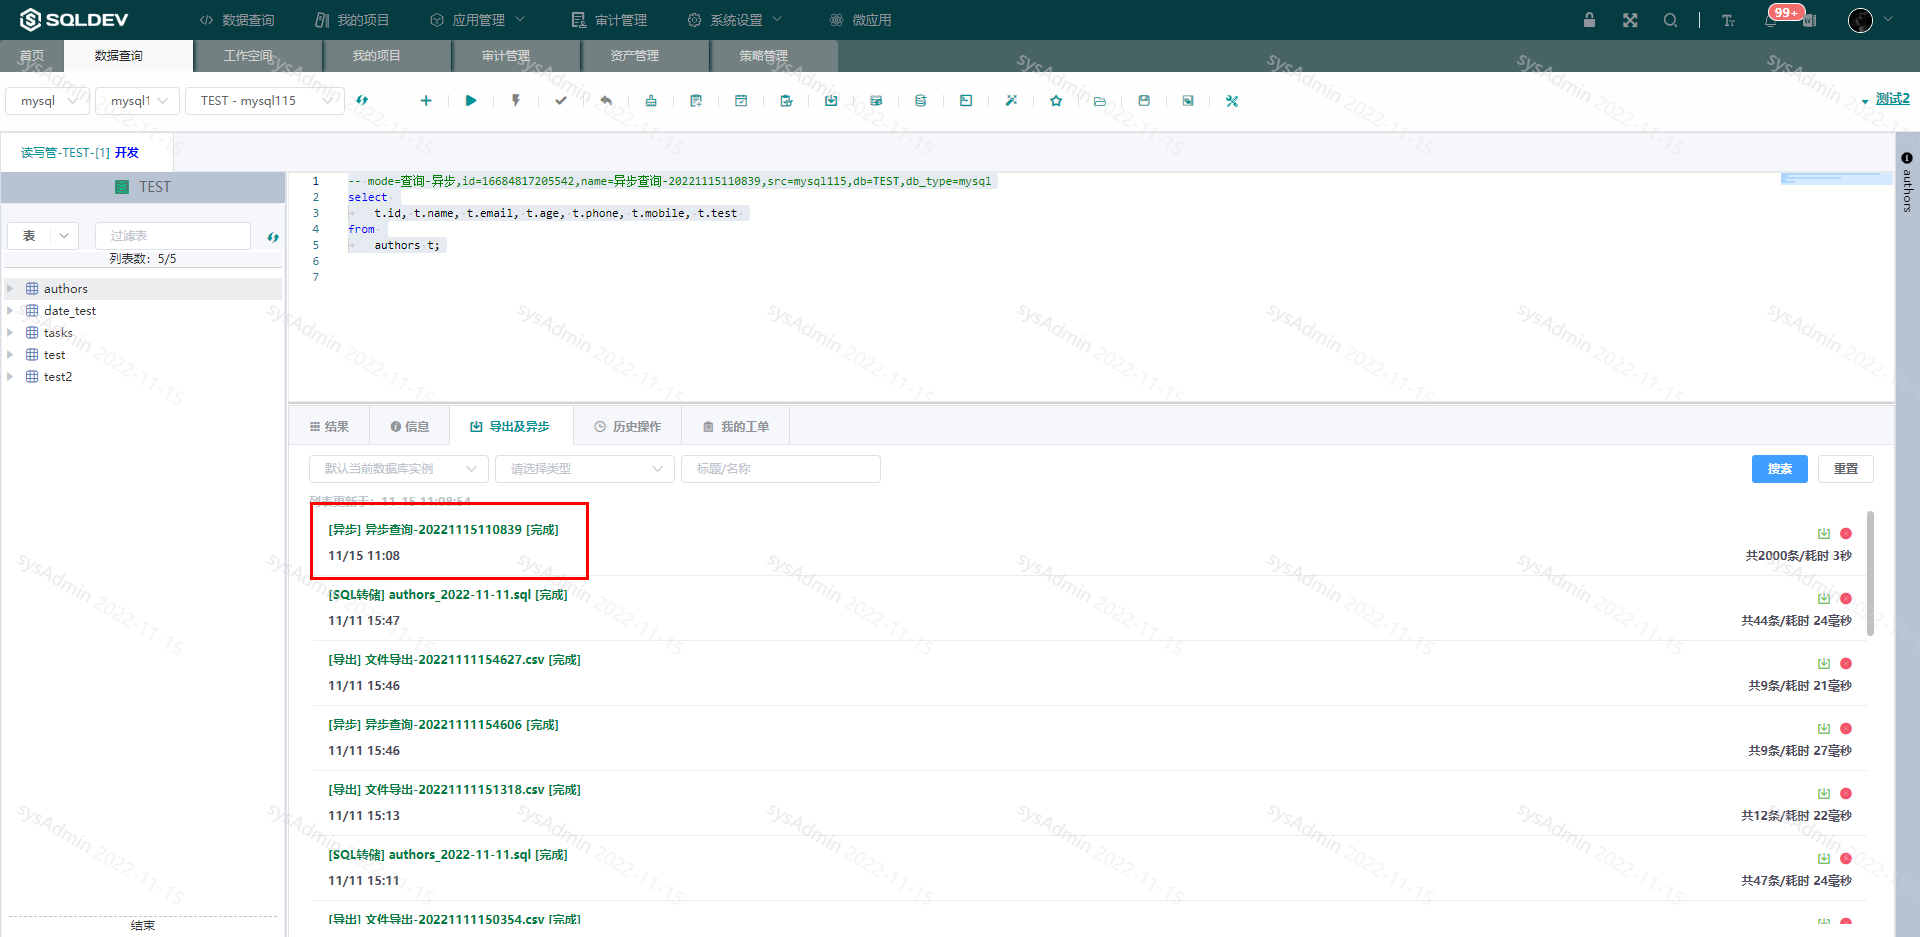Switch to the 工作空间 tab
This screenshot has width=1920, height=937.
[248, 56]
